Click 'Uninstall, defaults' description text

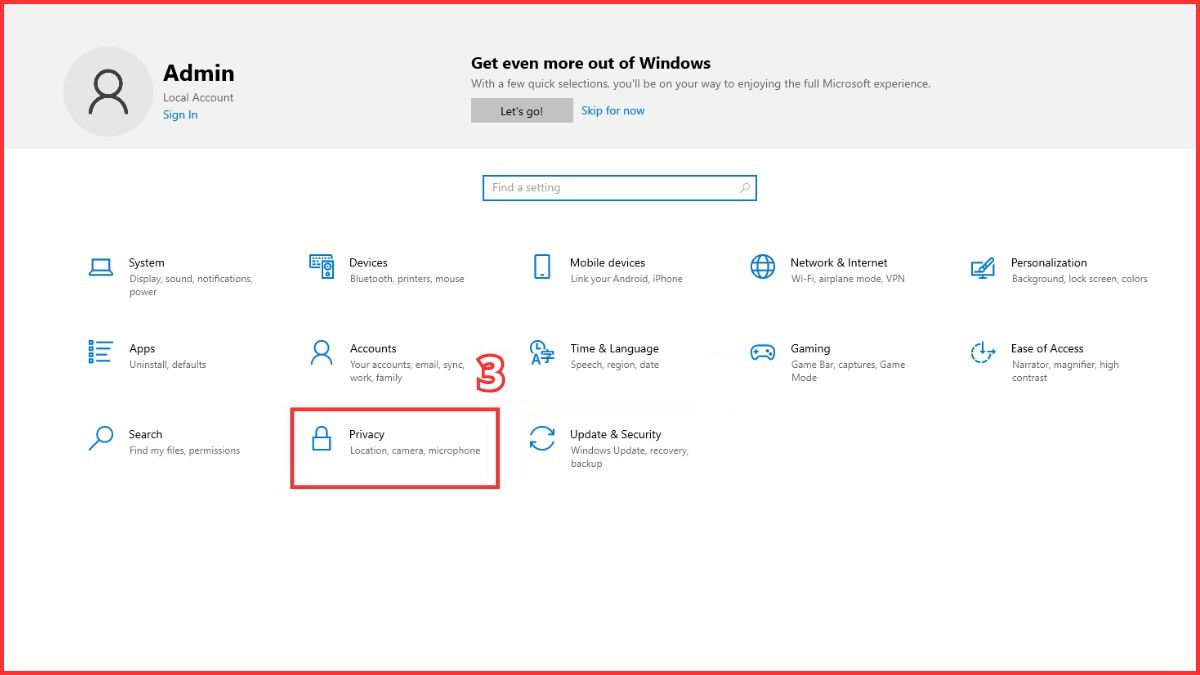pyautogui.click(x=167, y=365)
